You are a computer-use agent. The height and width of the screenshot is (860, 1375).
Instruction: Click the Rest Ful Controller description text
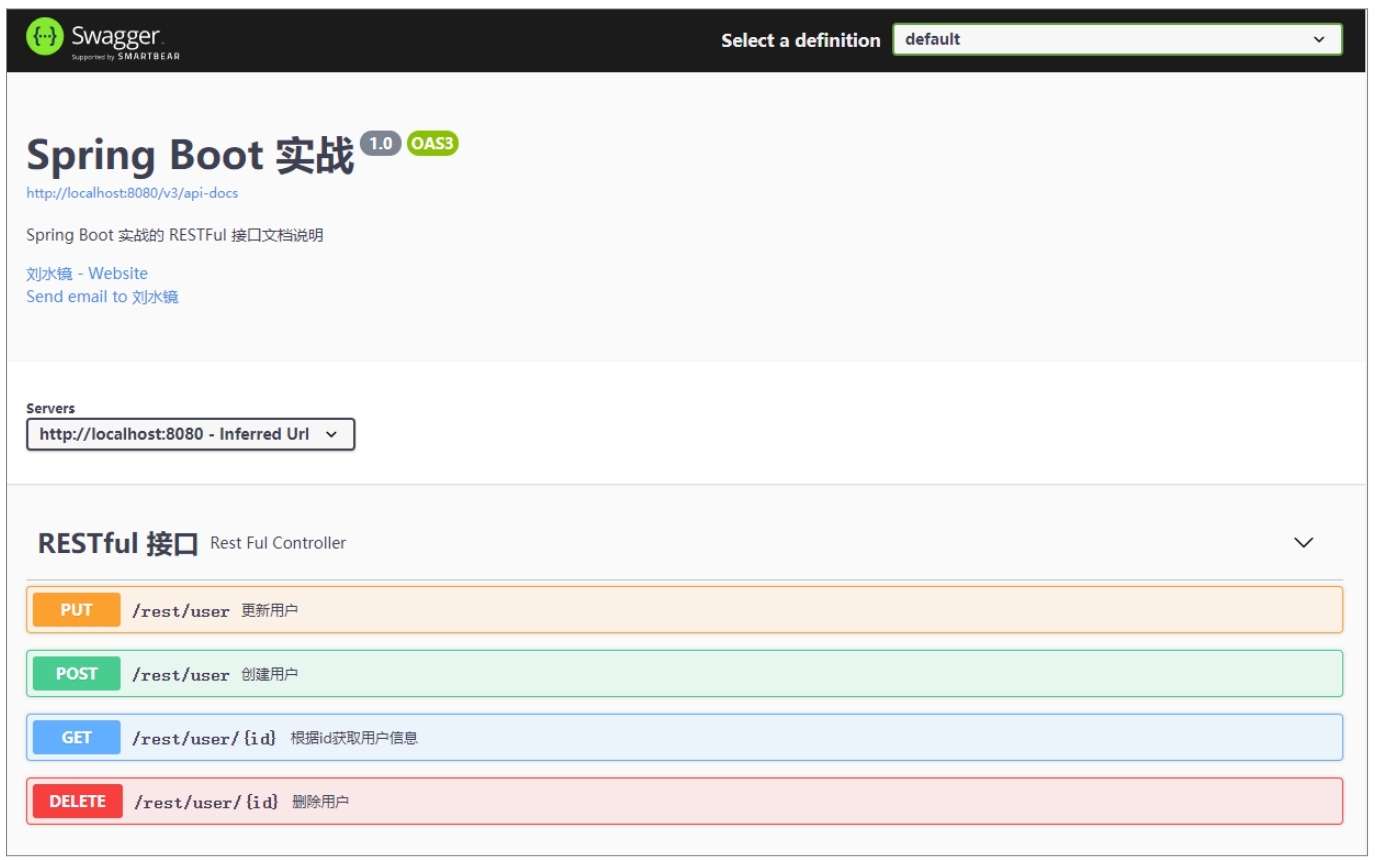pos(278,543)
